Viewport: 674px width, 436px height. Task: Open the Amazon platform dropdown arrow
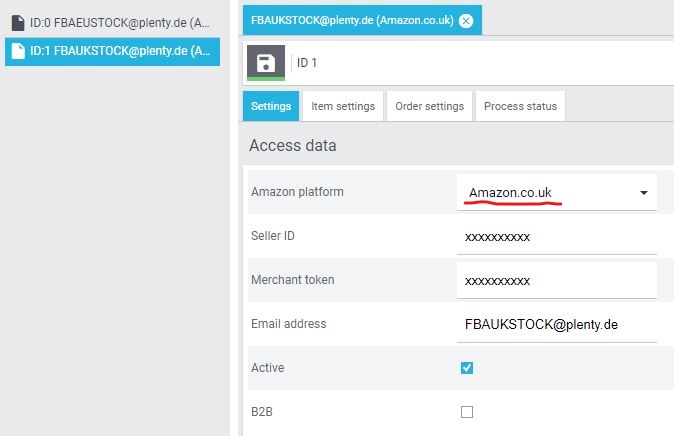click(x=644, y=193)
